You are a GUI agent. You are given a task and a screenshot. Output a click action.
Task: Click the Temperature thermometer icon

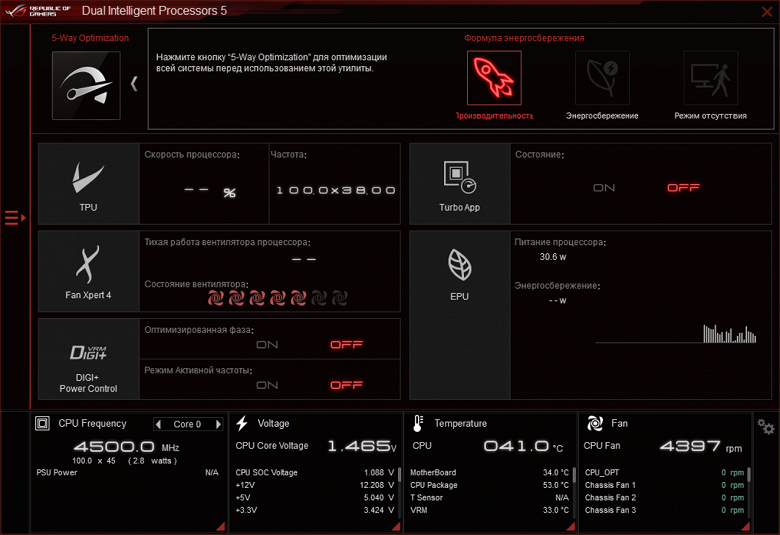coord(418,424)
